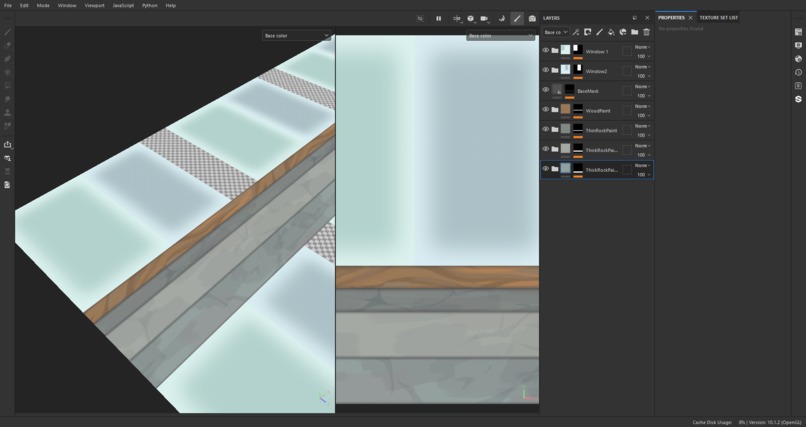The image size is (806, 427).
Task: Open blend mode dropdown for Window2 layer
Action: click(x=643, y=67)
